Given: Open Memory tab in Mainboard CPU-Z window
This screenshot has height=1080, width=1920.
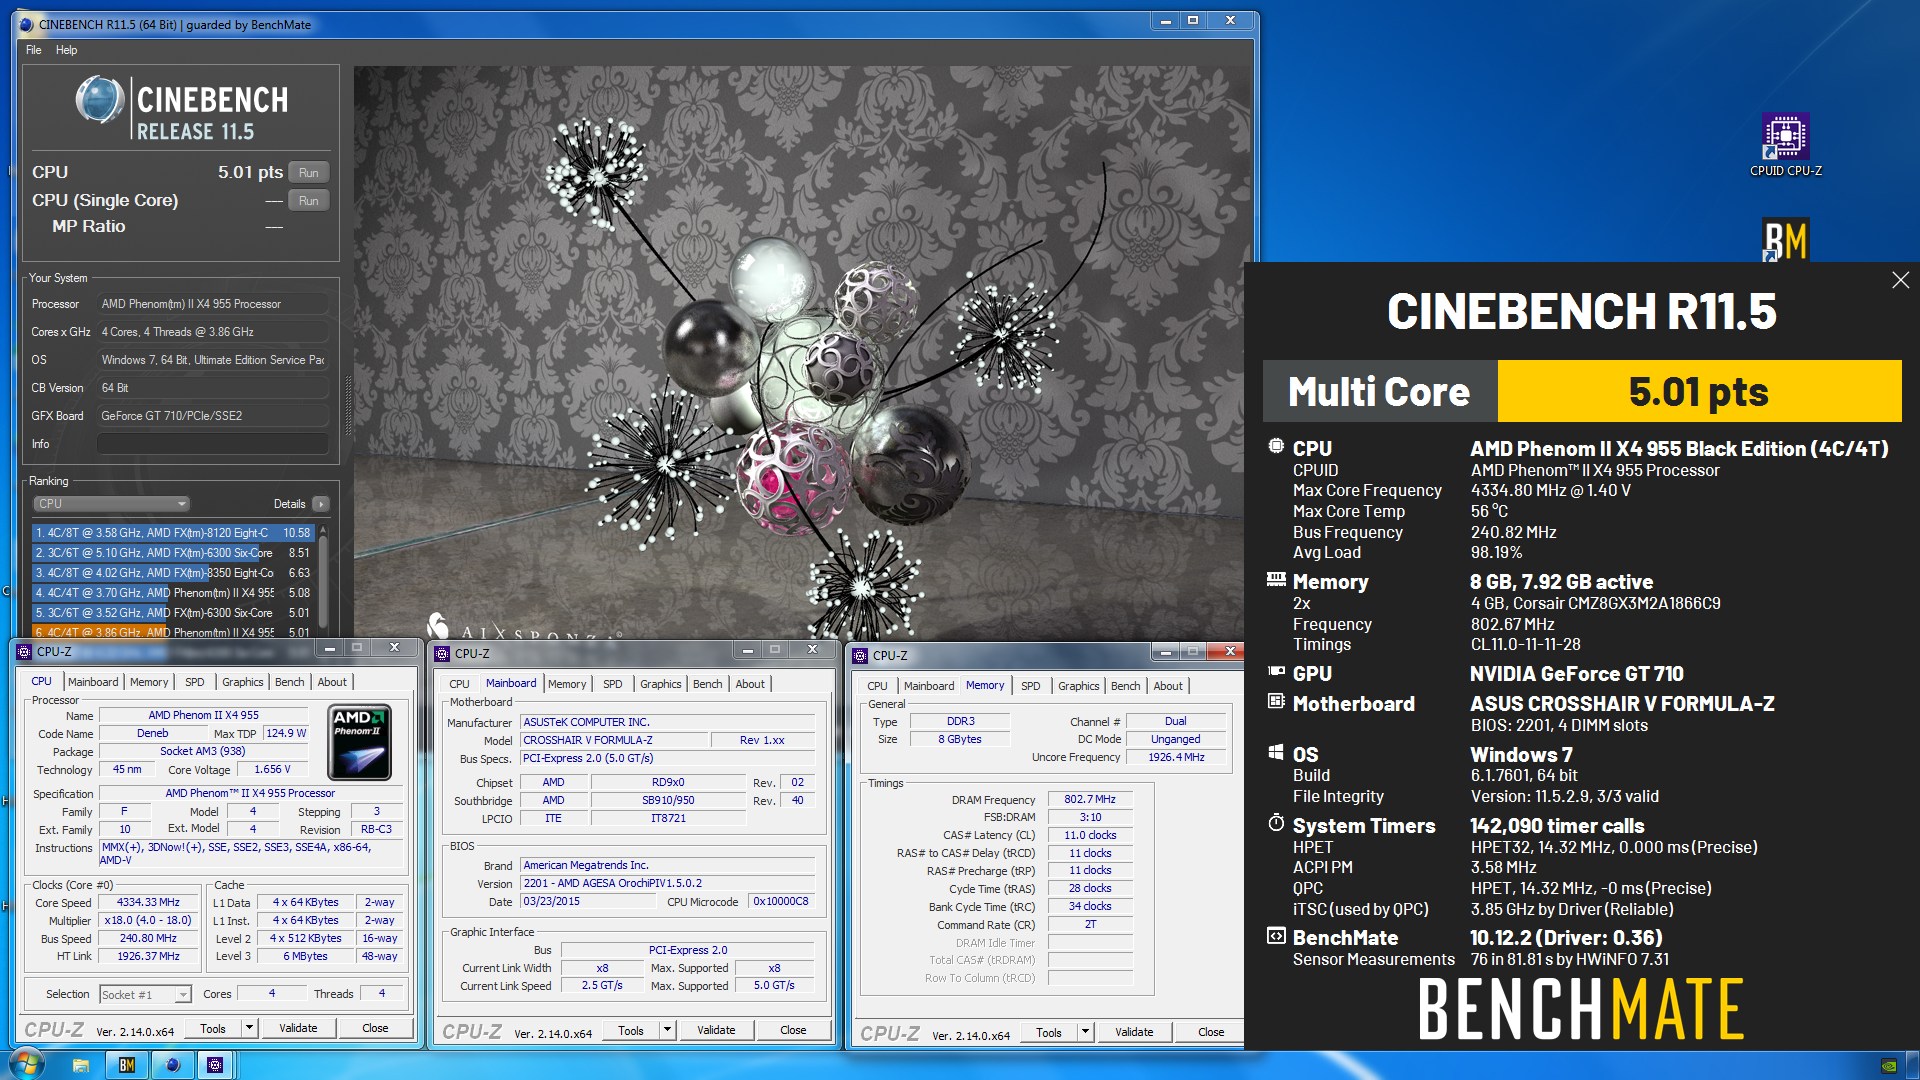Looking at the screenshot, I should [567, 684].
